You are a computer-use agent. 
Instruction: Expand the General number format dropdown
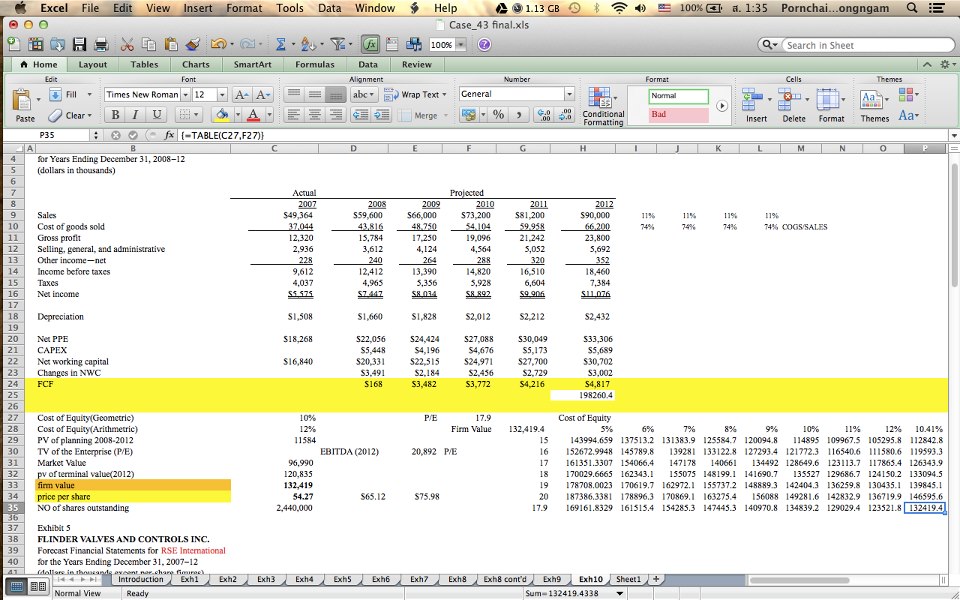tap(568, 94)
